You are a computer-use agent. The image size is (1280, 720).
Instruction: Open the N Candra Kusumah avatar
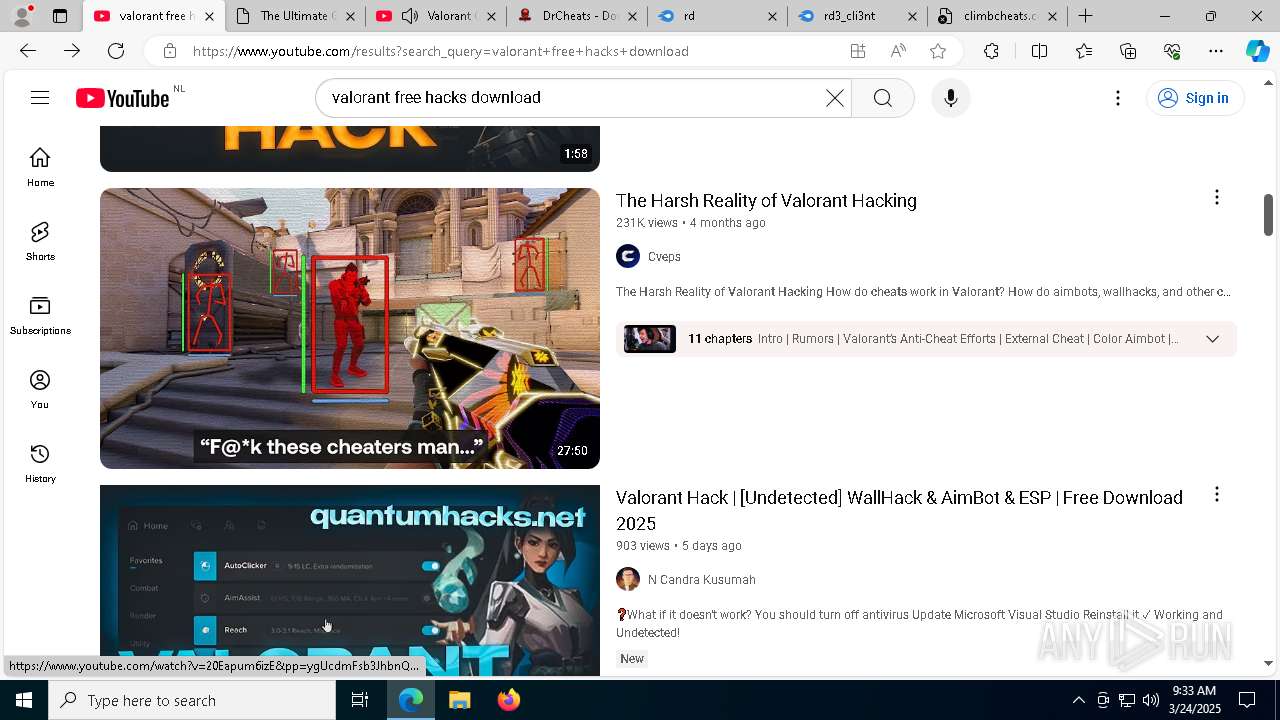pyautogui.click(x=628, y=580)
